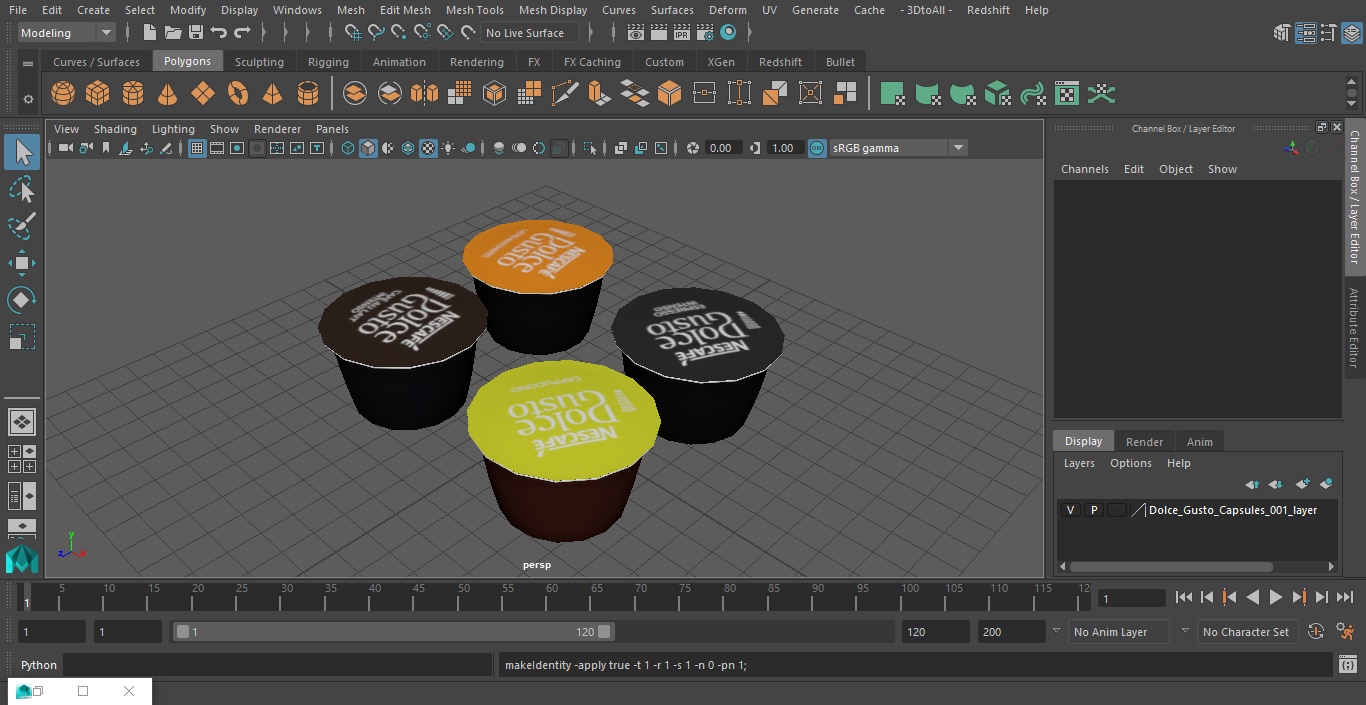Click the range slider bar
Viewport: 1366px width, 705px height.
click(393, 632)
